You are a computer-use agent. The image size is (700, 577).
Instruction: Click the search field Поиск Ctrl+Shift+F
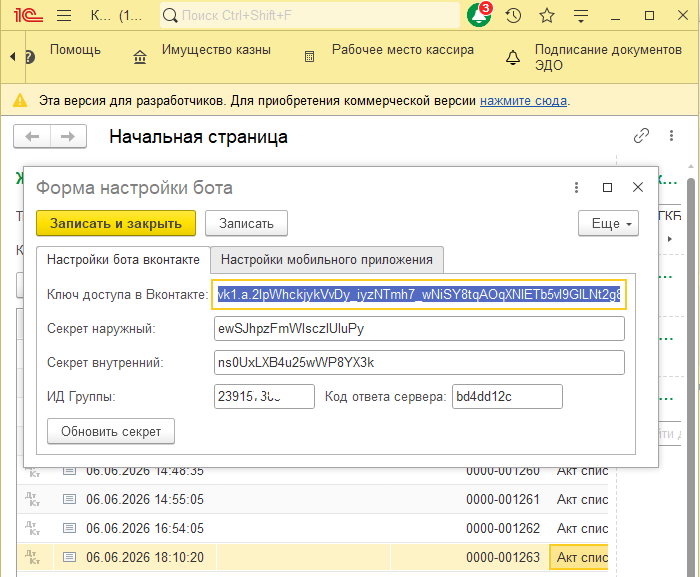(310, 16)
